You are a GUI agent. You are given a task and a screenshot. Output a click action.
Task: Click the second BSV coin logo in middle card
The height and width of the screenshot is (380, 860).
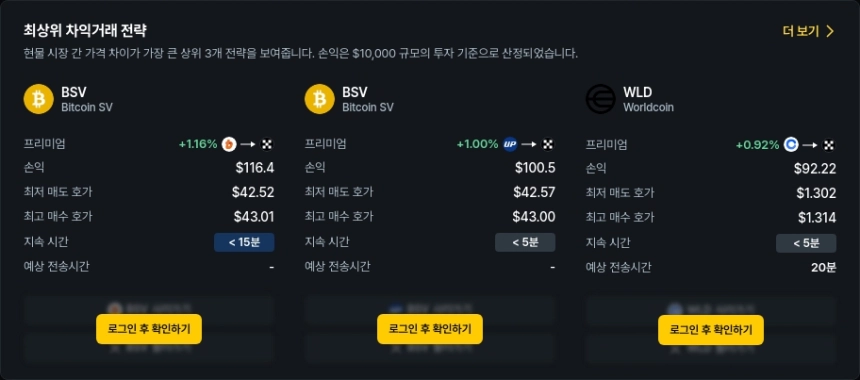320,99
